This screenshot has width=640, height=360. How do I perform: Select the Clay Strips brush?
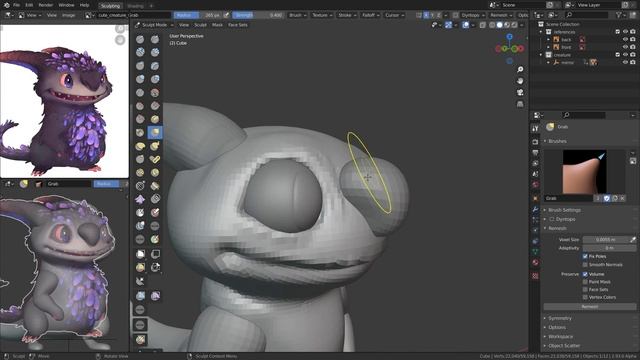(155, 52)
